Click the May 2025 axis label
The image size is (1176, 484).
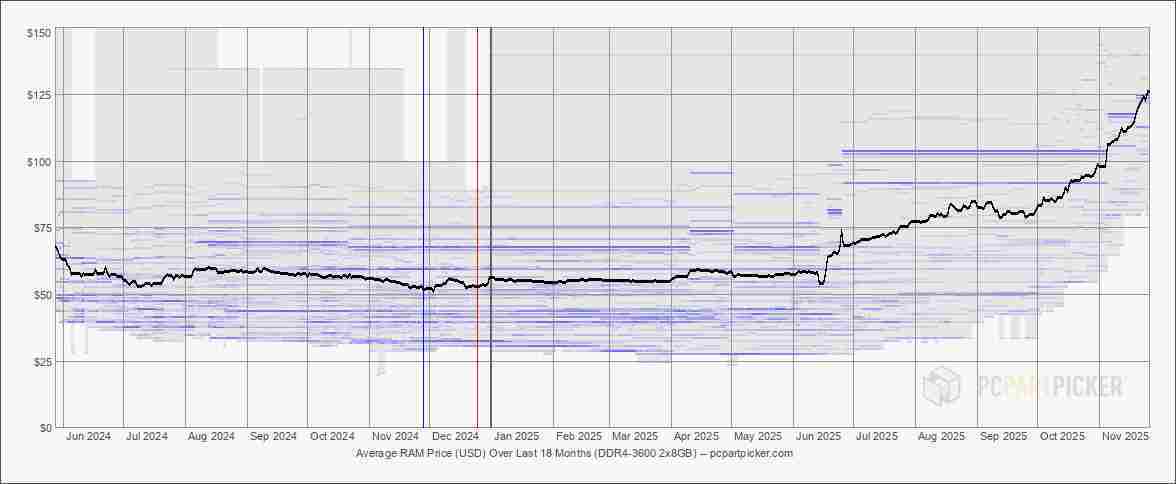point(758,436)
